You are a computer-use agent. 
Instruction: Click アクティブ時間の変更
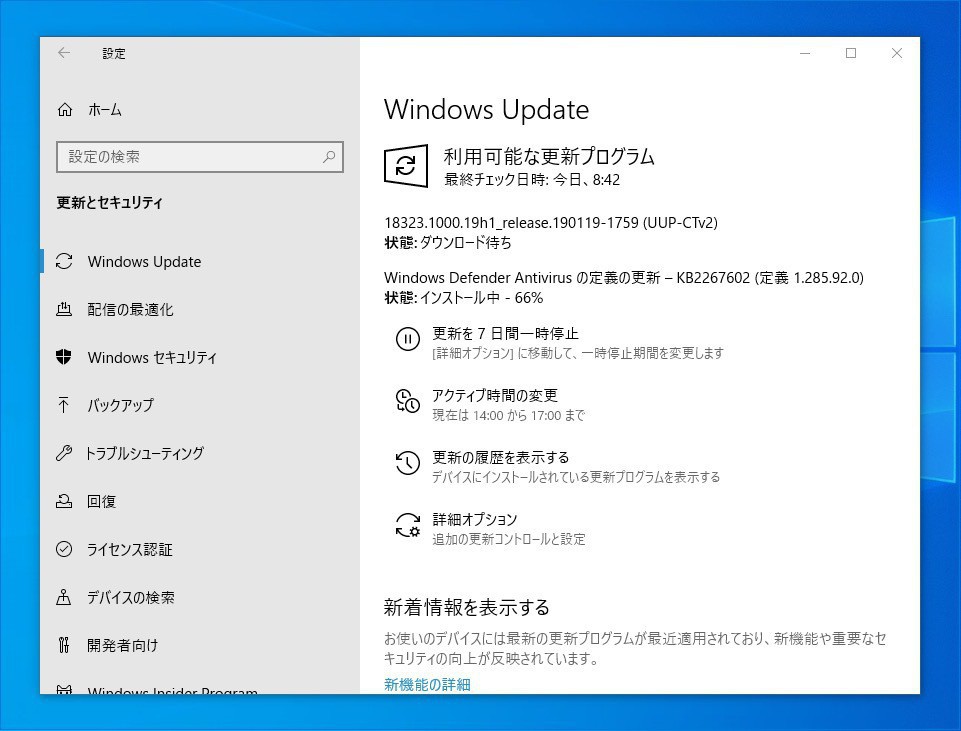[x=495, y=395]
